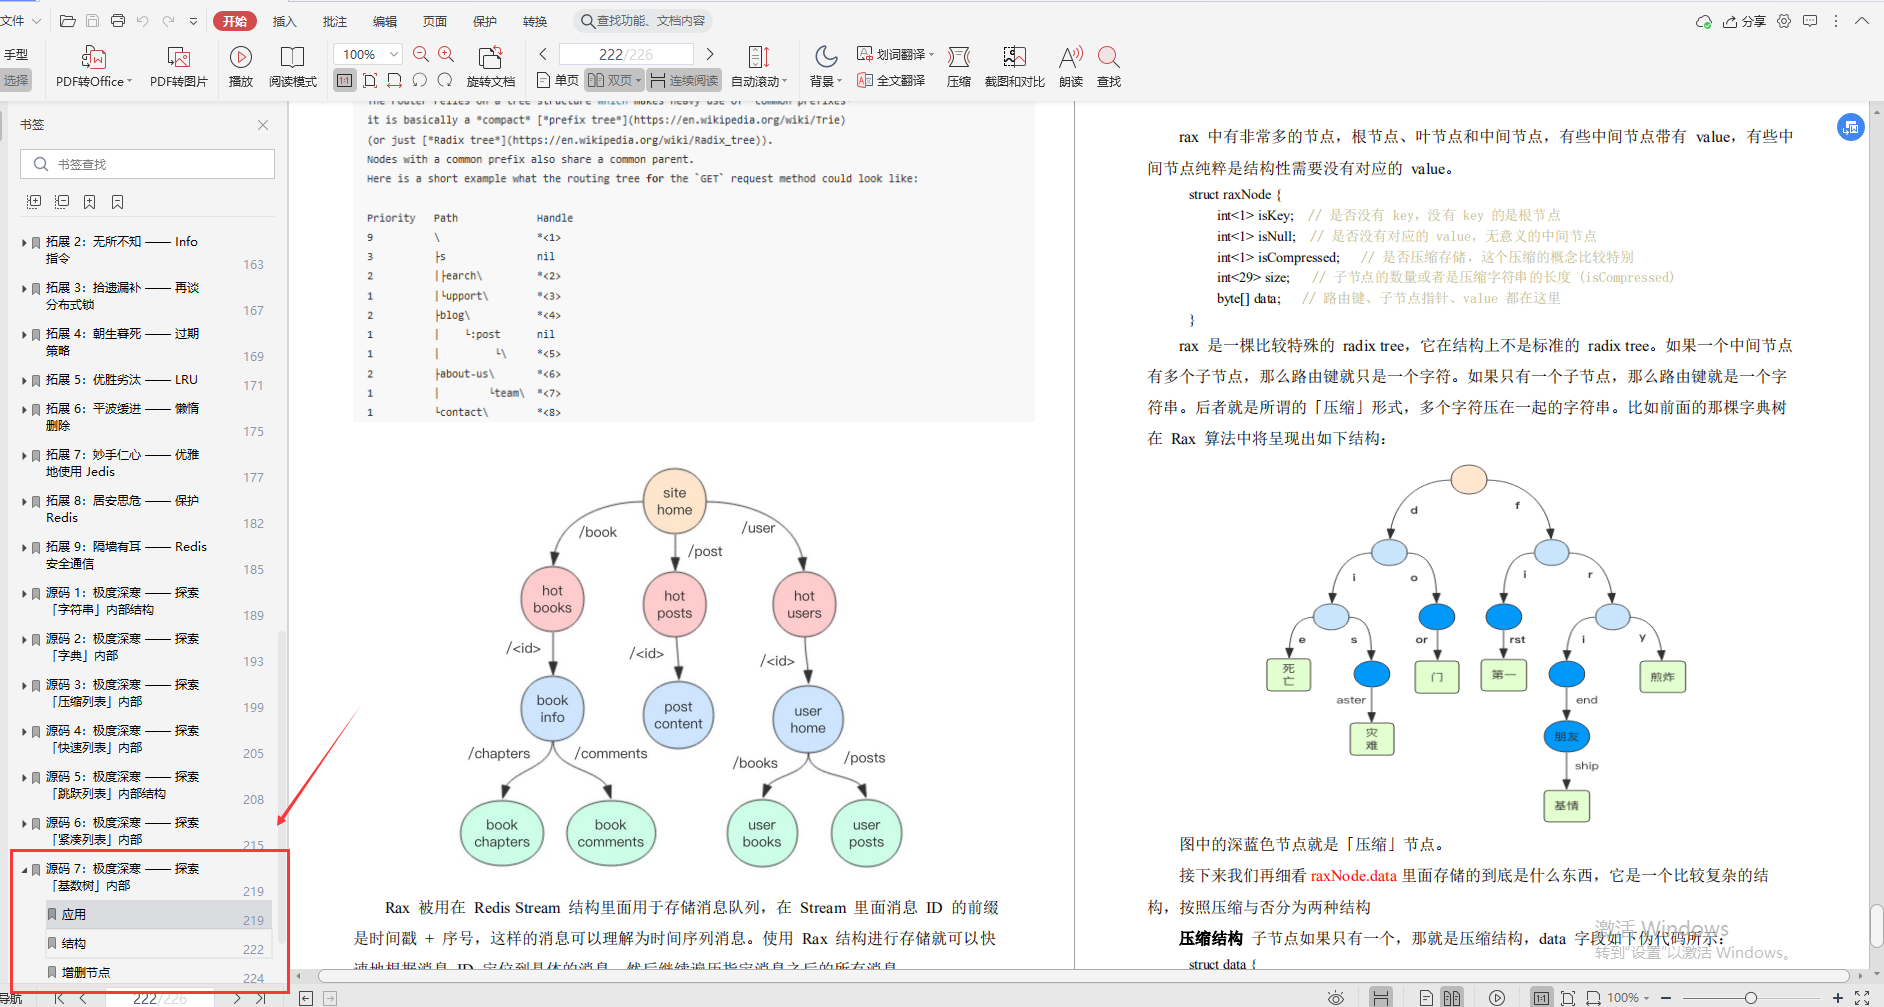Go to previous page arrow in toolbar
This screenshot has height=1007, width=1884.
pyautogui.click(x=543, y=54)
